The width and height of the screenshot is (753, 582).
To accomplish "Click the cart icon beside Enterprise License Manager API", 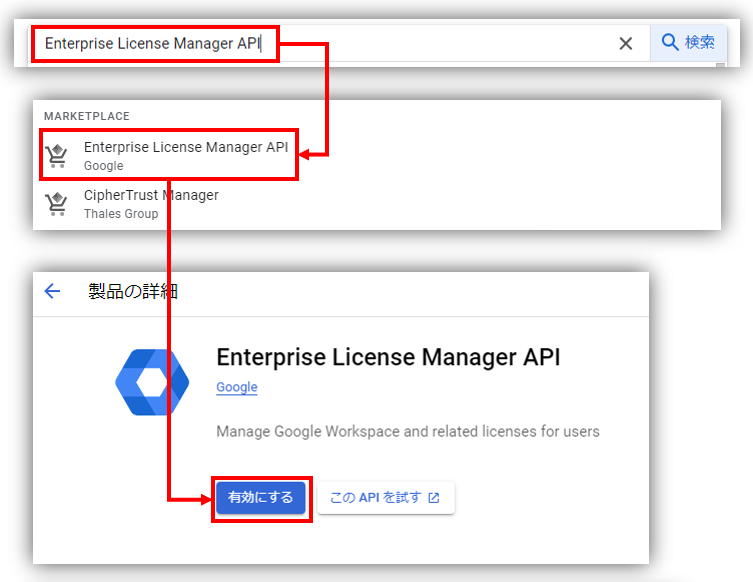I will (57, 156).
